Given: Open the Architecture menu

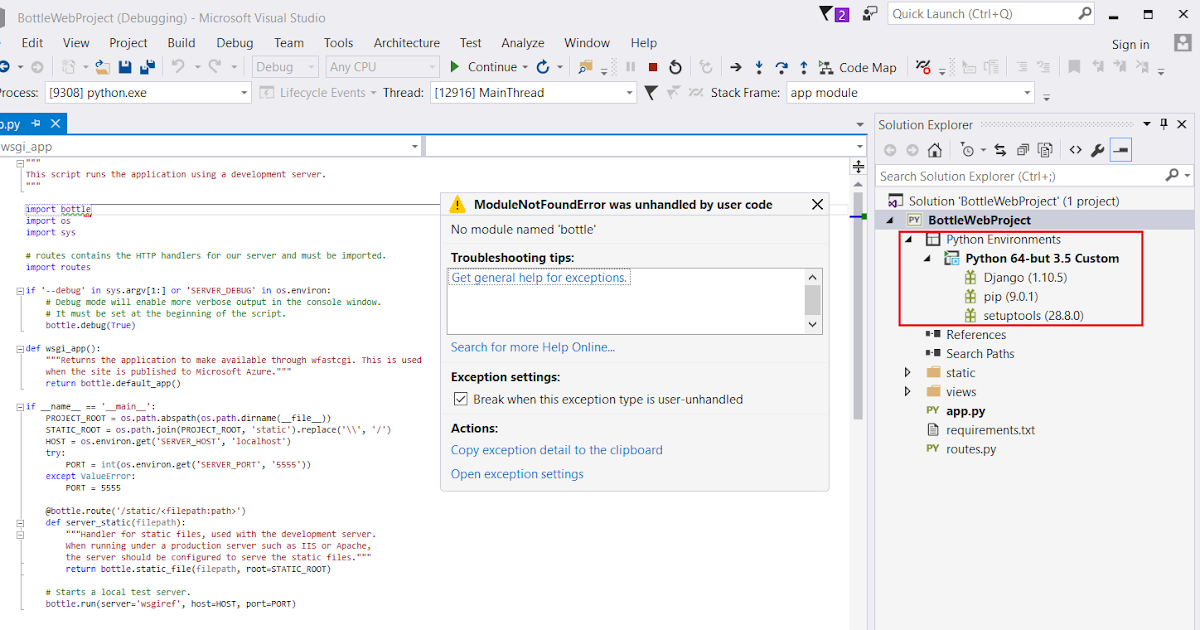Looking at the screenshot, I should [x=406, y=43].
